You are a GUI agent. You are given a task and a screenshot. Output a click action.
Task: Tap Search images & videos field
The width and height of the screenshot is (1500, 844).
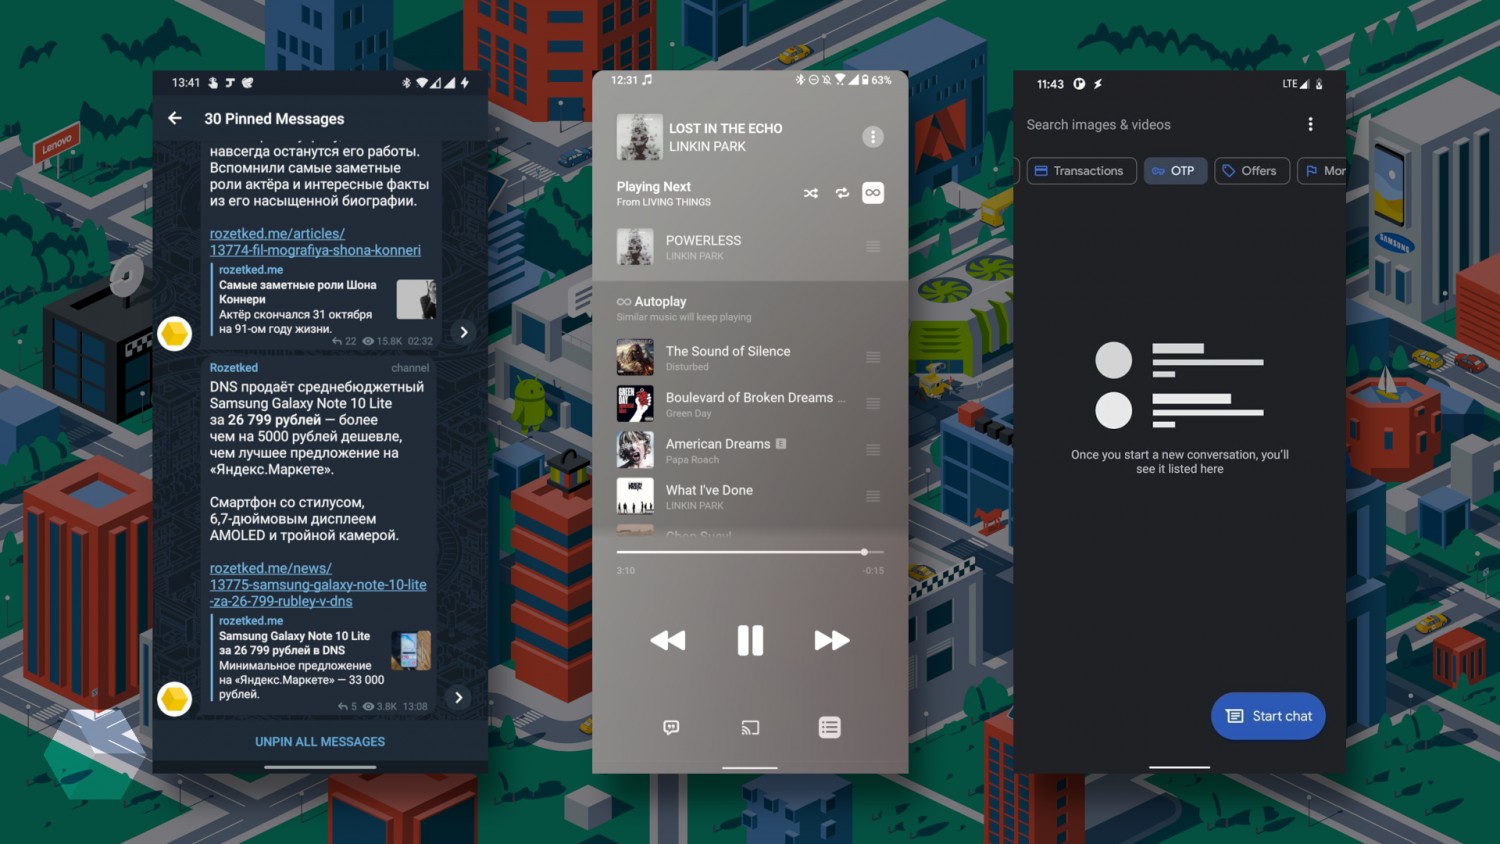point(1099,125)
